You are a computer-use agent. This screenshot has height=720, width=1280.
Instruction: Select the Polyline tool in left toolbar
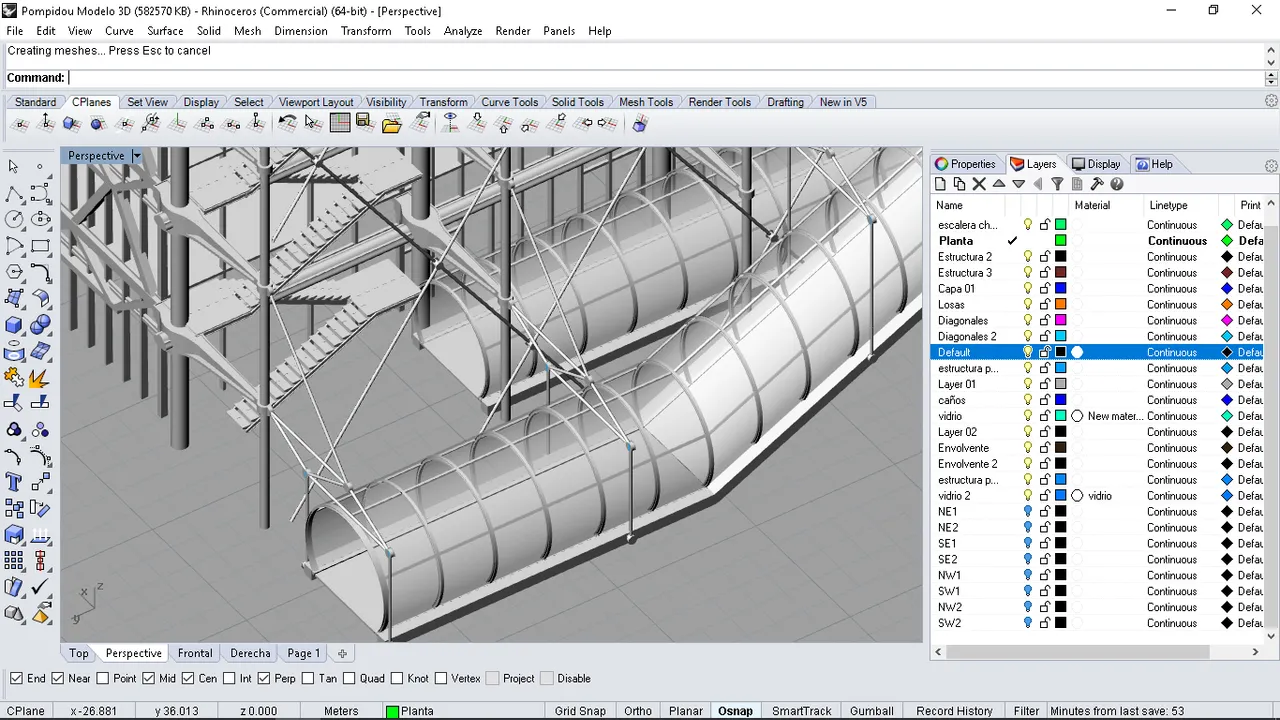click(x=14, y=194)
